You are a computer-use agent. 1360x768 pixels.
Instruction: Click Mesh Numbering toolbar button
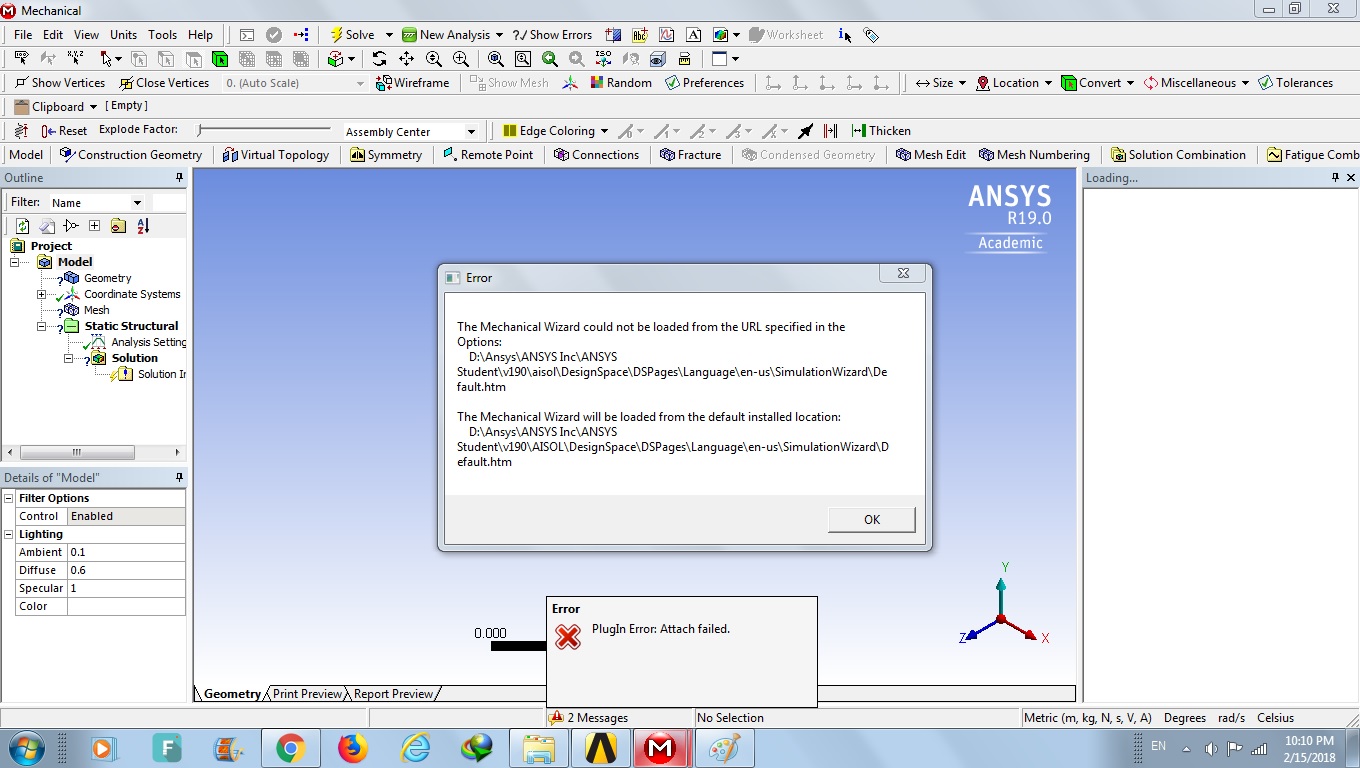[1034, 155]
